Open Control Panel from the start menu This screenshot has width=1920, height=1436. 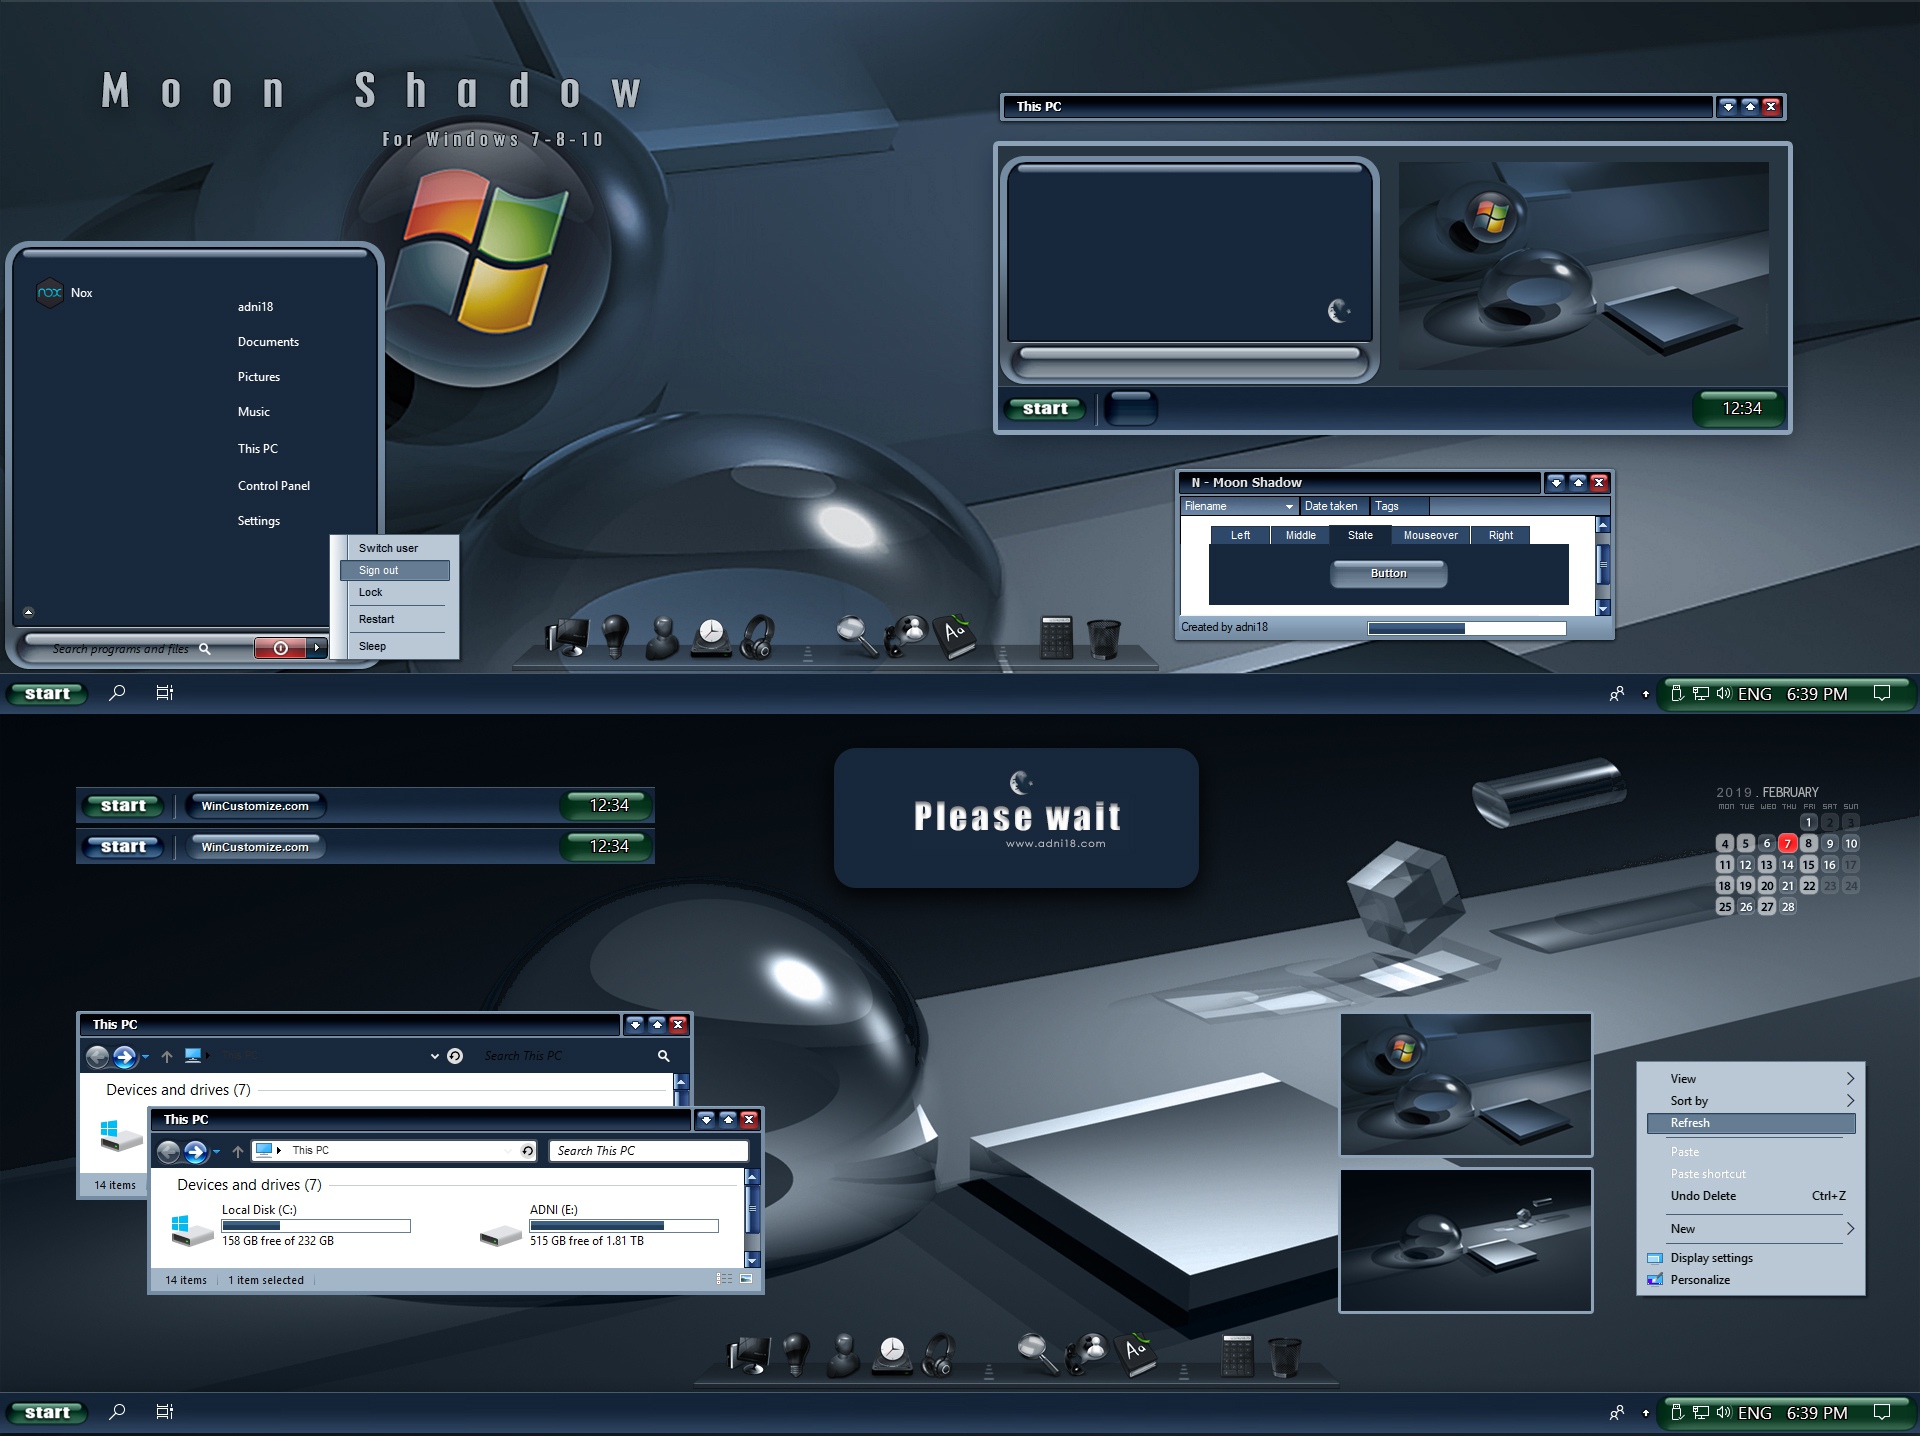pyautogui.click(x=274, y=486)
